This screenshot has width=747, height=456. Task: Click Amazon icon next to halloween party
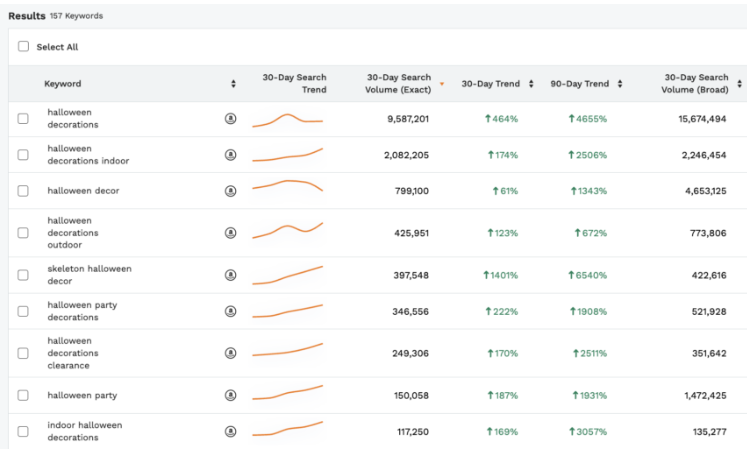tap(230, 395)
